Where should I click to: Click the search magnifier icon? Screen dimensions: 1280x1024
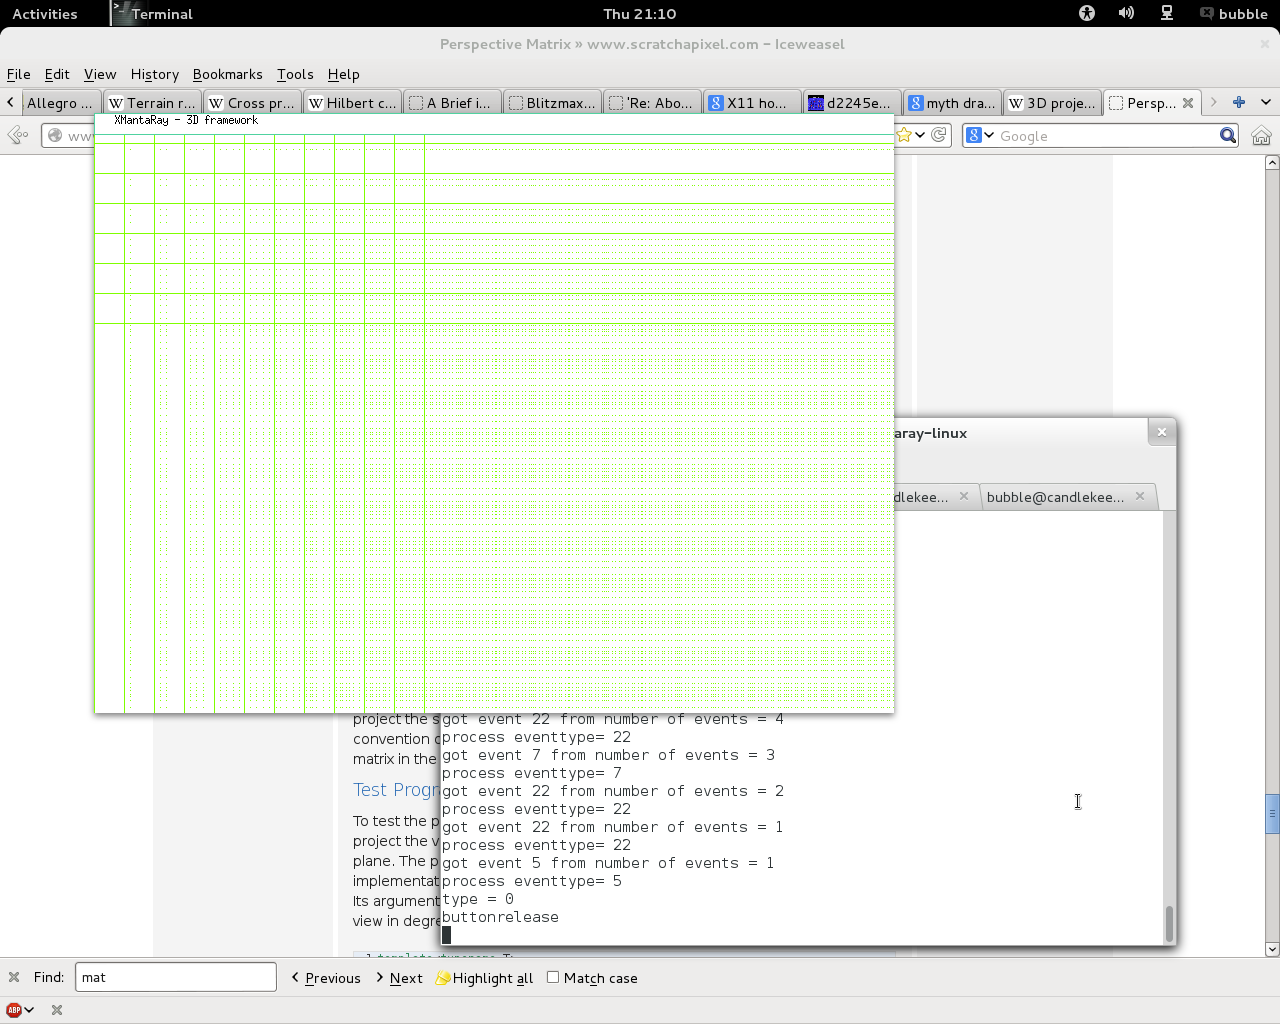pos(1228,136)
